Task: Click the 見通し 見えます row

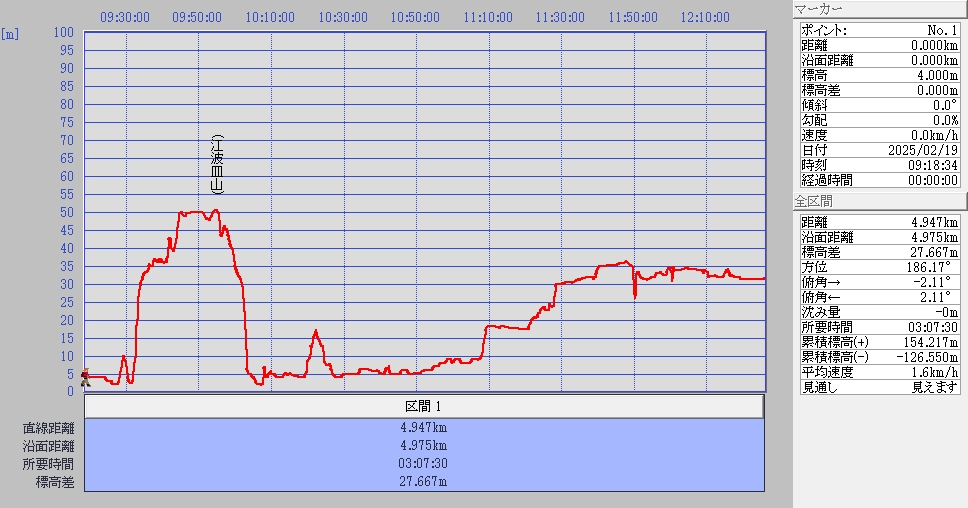Action: coord(879,387)
